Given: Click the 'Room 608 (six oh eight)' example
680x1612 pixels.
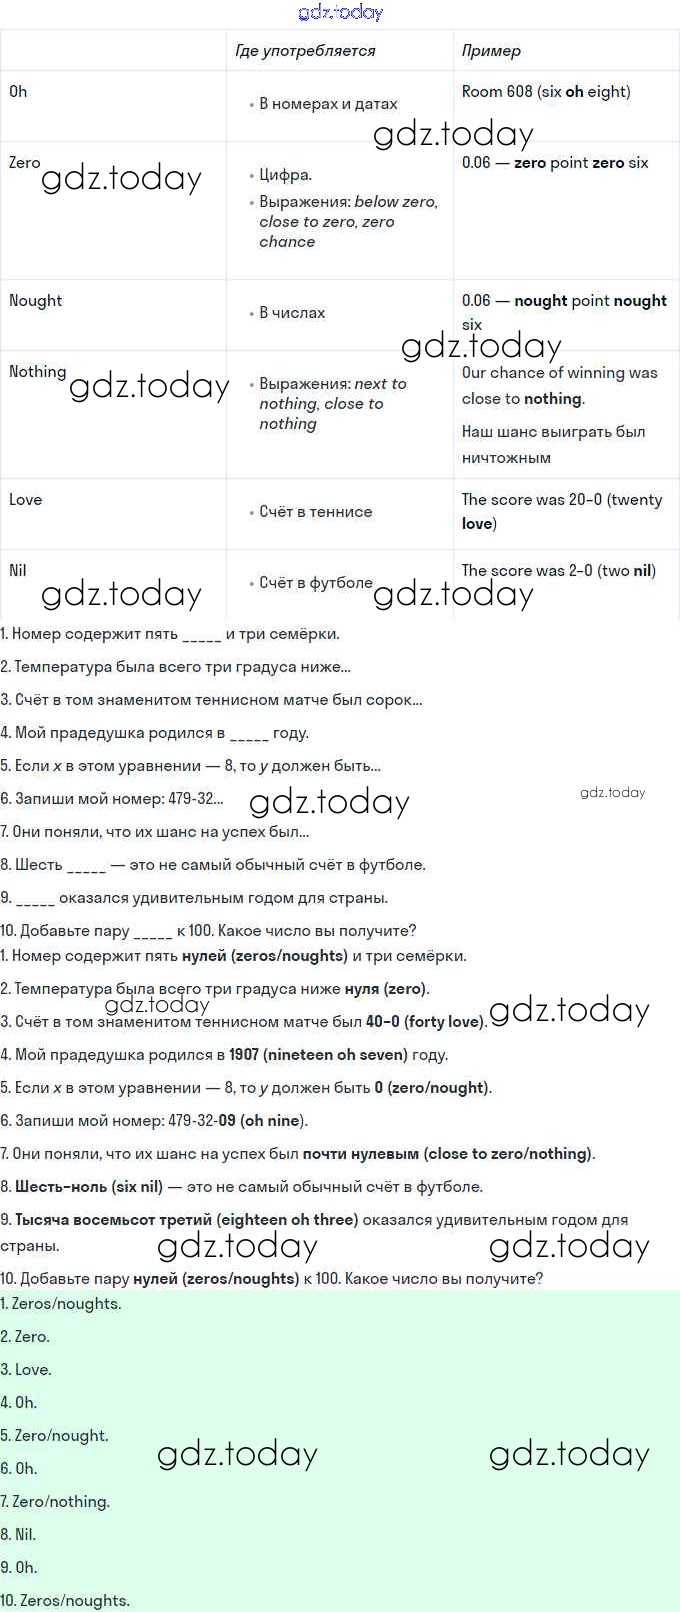Looking at the screenshot, I should [546, 92].
